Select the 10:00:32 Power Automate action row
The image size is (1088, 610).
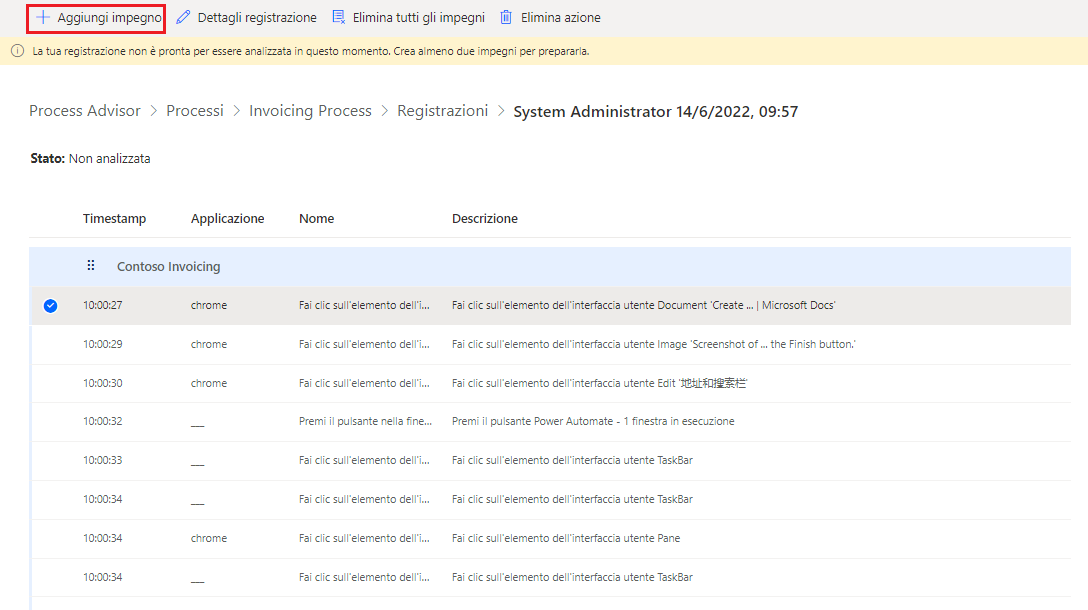pyautogui.click(x=550, y=422)
